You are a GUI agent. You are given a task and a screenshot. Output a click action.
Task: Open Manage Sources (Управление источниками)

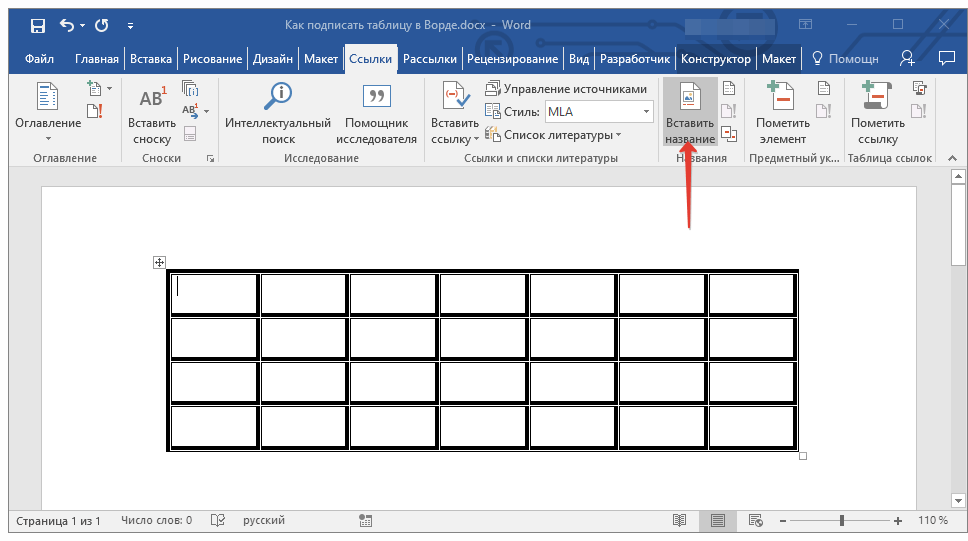click(x=566, y=89)
